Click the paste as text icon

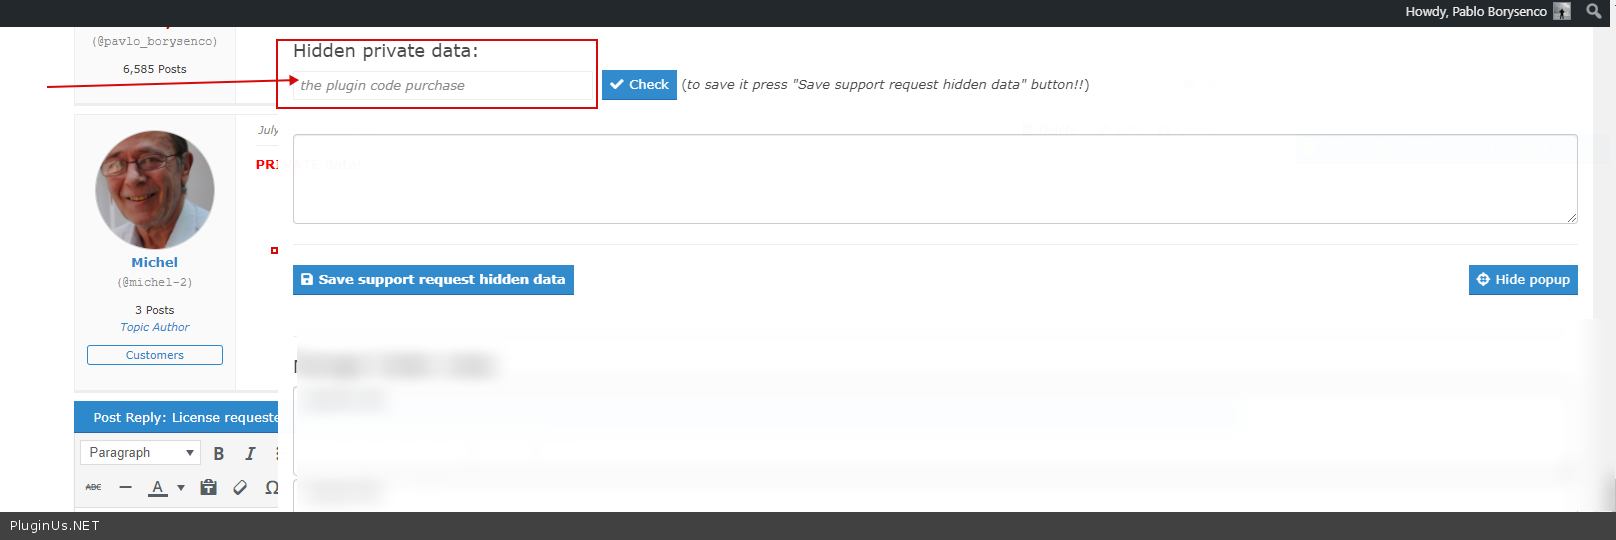208,487
